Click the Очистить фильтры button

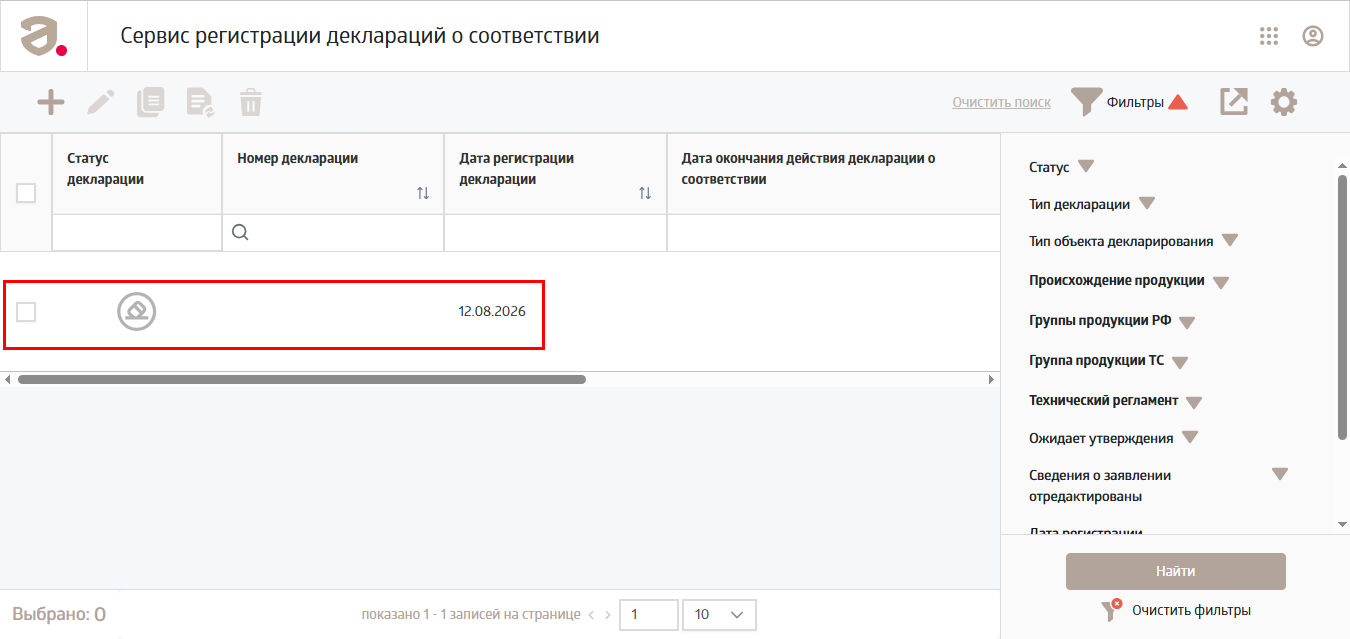(1176, 610)
